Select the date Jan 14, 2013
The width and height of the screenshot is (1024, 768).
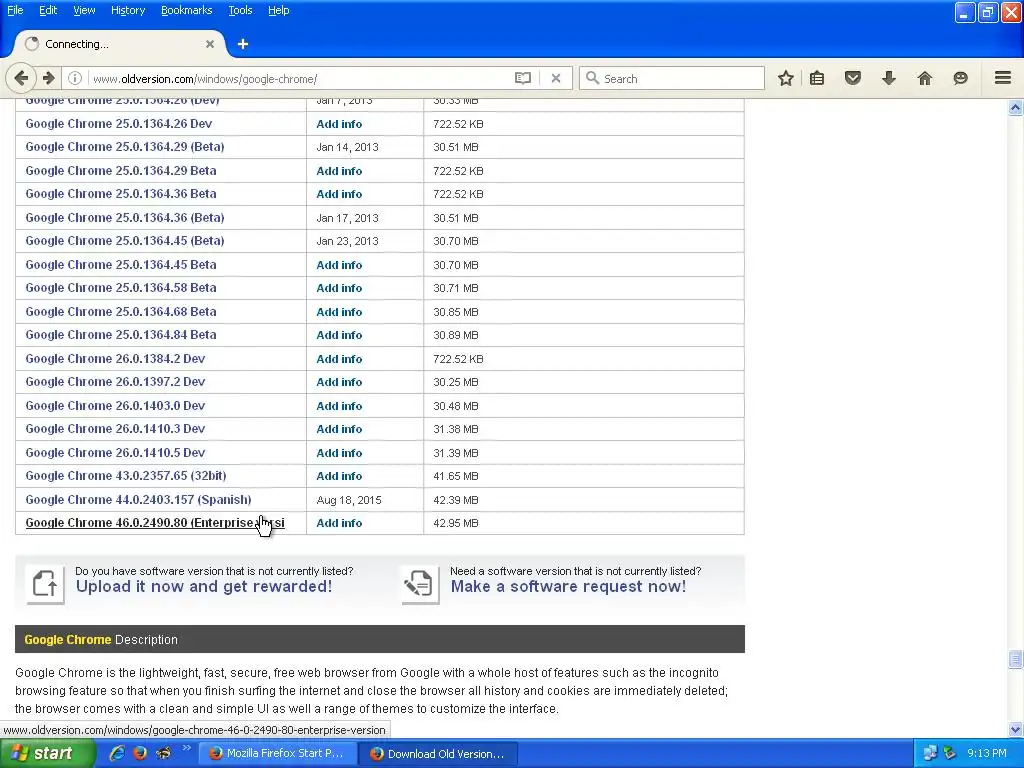coord(347,148)
